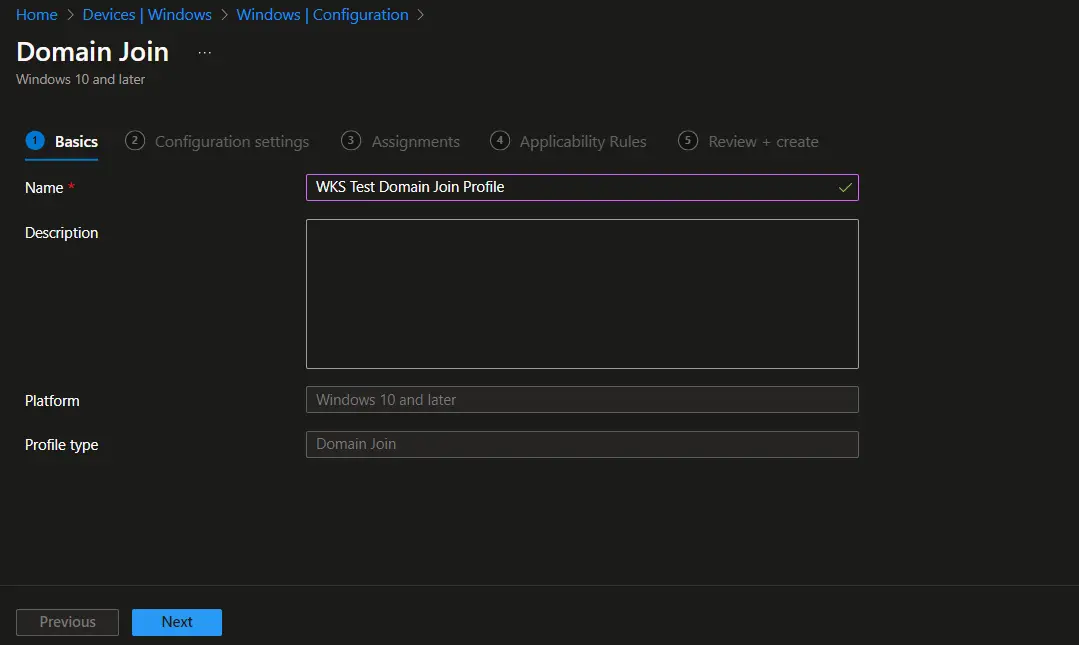The width and height of the screenshot is (1079, 645).
Task: Click the Next button
Action: pyautogui.click(x=177, y=621)
